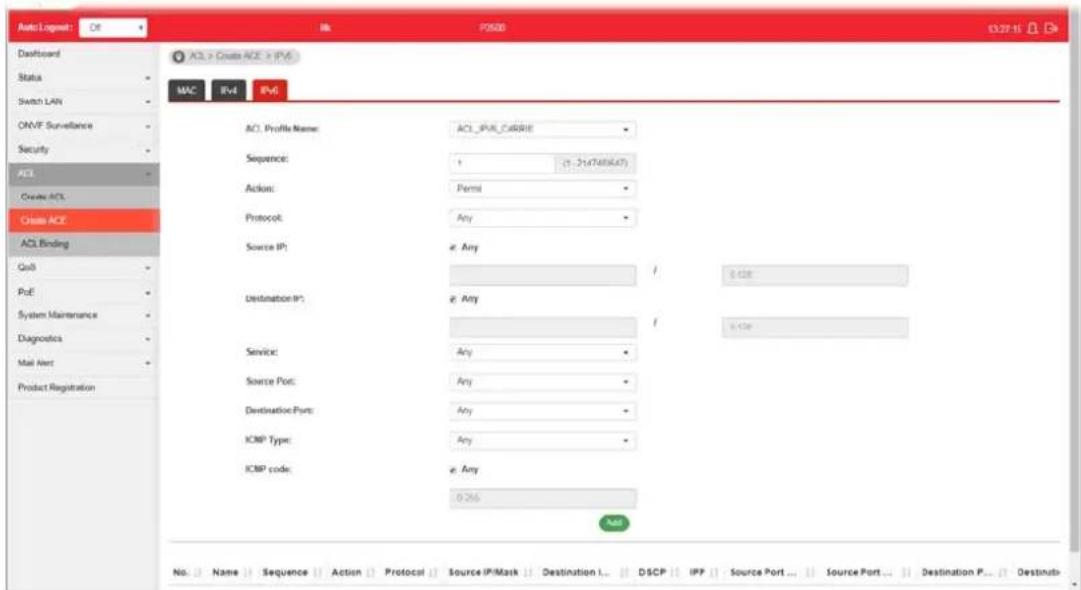Expand the Security sidebar menu
1081x590 pixels.
(83, 150)
